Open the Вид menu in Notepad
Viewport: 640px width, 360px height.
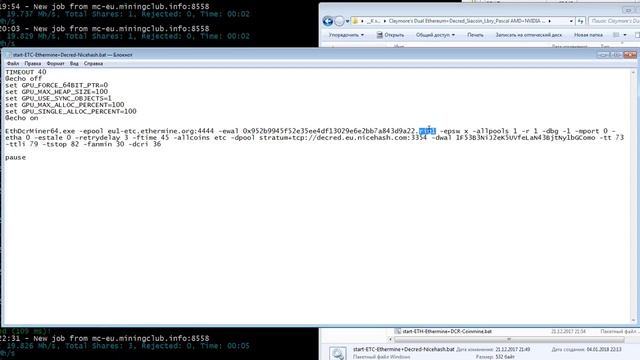click(74, 64)
